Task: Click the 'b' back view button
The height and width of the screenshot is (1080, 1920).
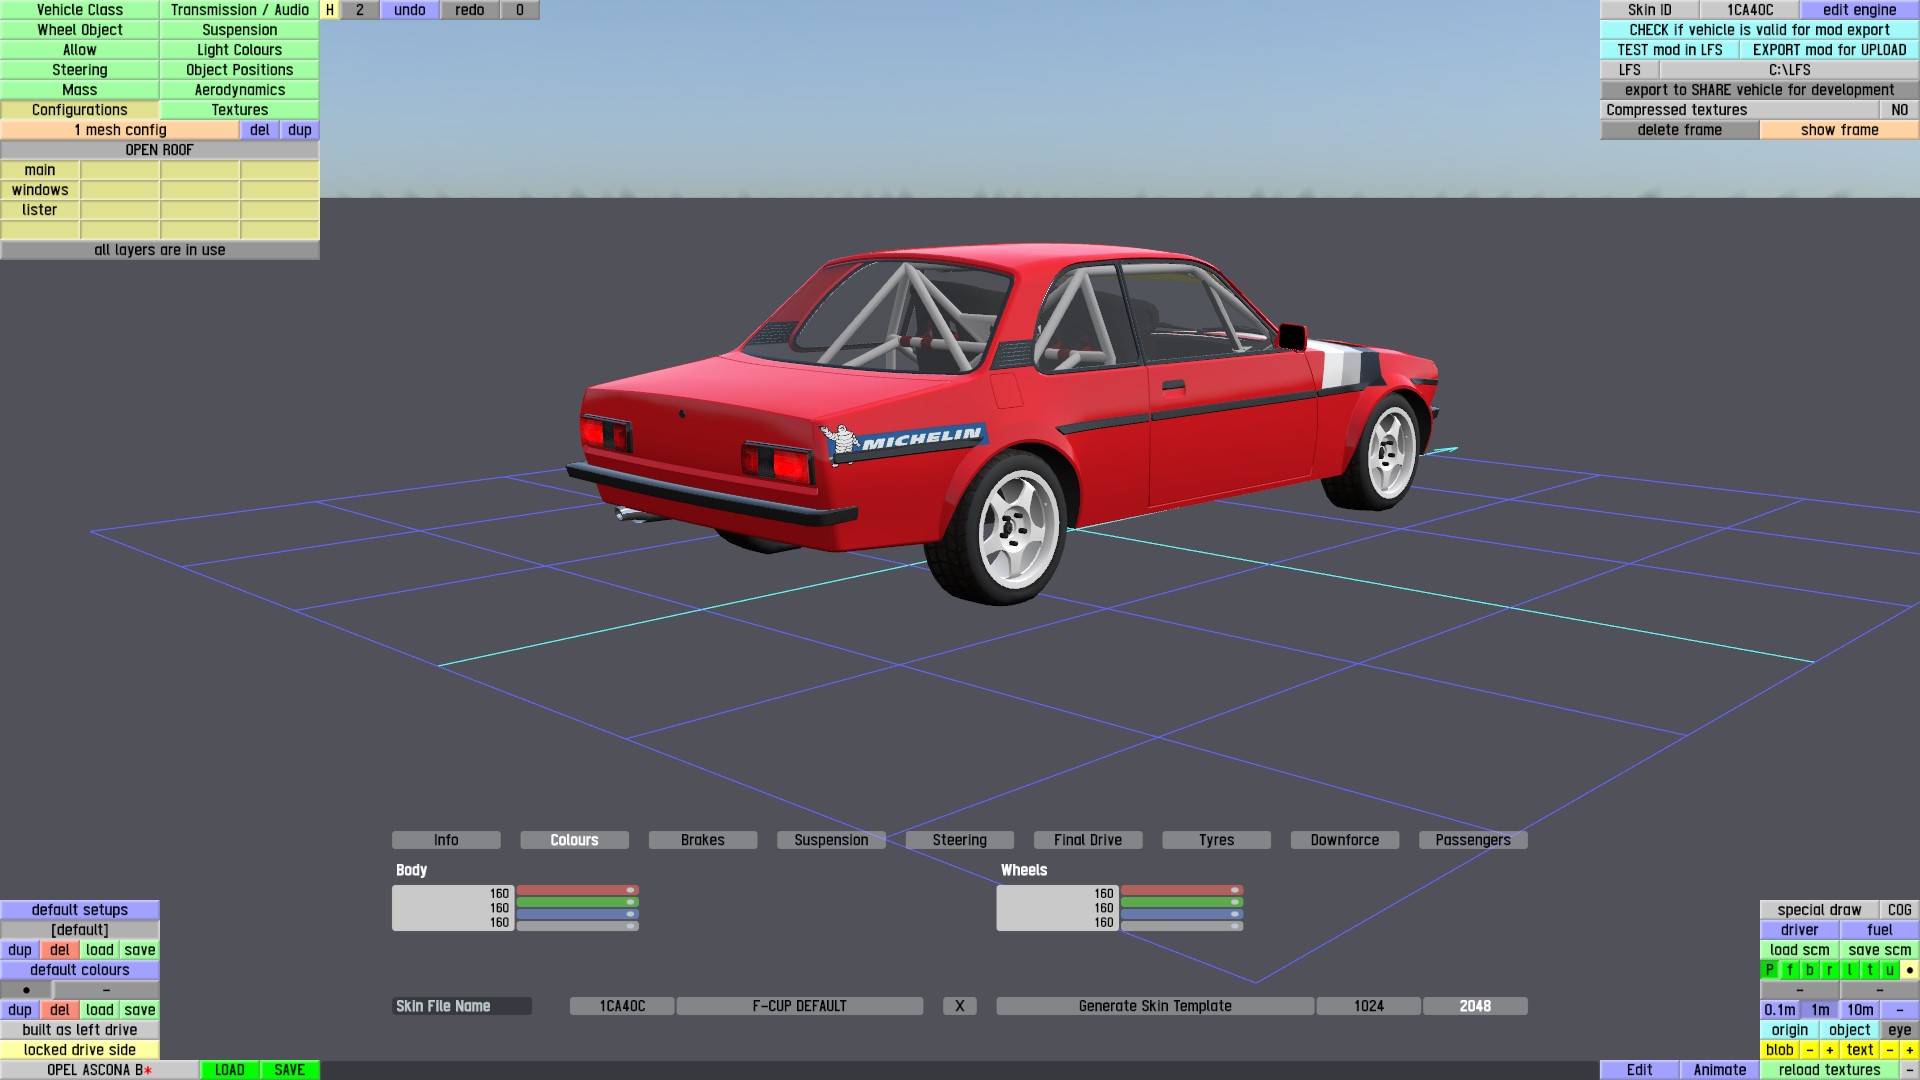Action: (x=1810, y=970)
